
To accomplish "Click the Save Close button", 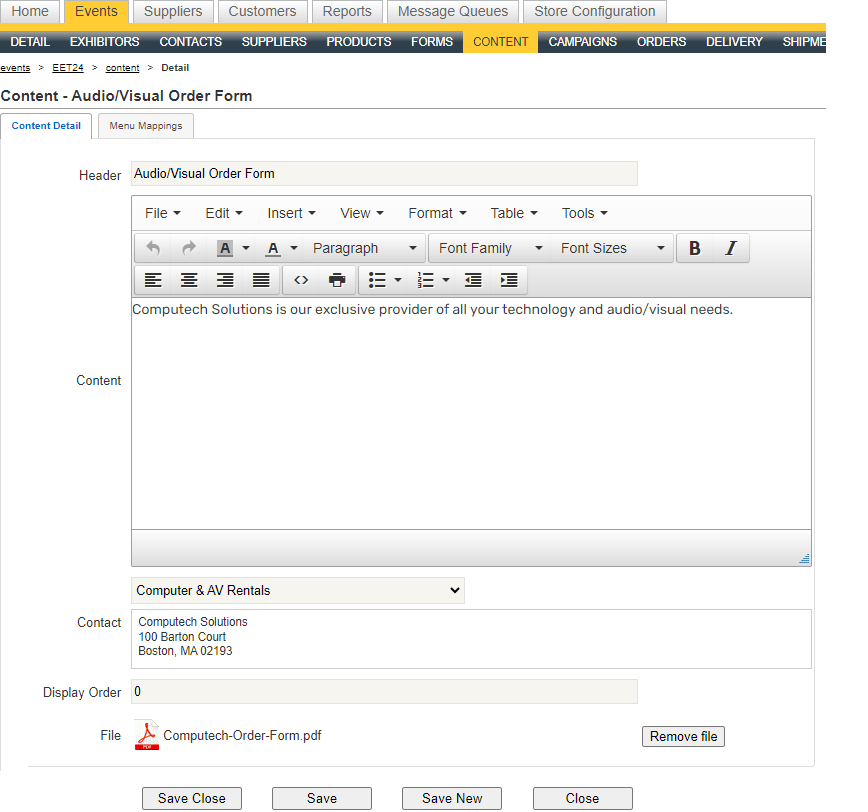I will (x=191, y=798).
